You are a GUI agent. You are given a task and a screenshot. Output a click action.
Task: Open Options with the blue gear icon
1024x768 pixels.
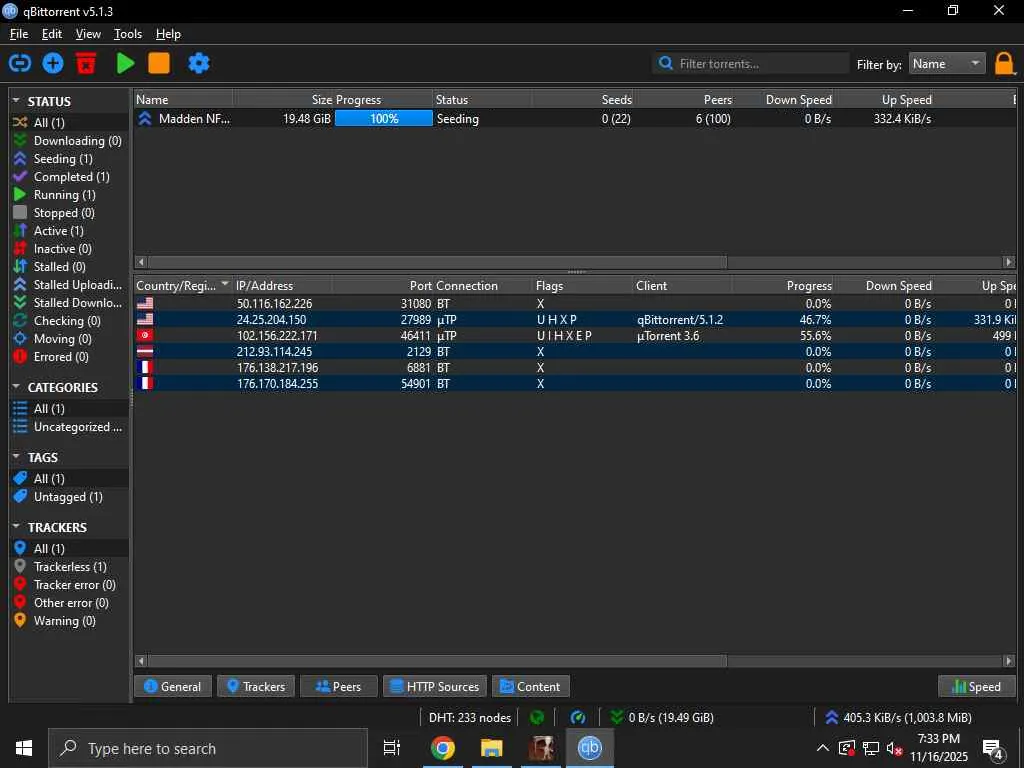coord(199,63)
